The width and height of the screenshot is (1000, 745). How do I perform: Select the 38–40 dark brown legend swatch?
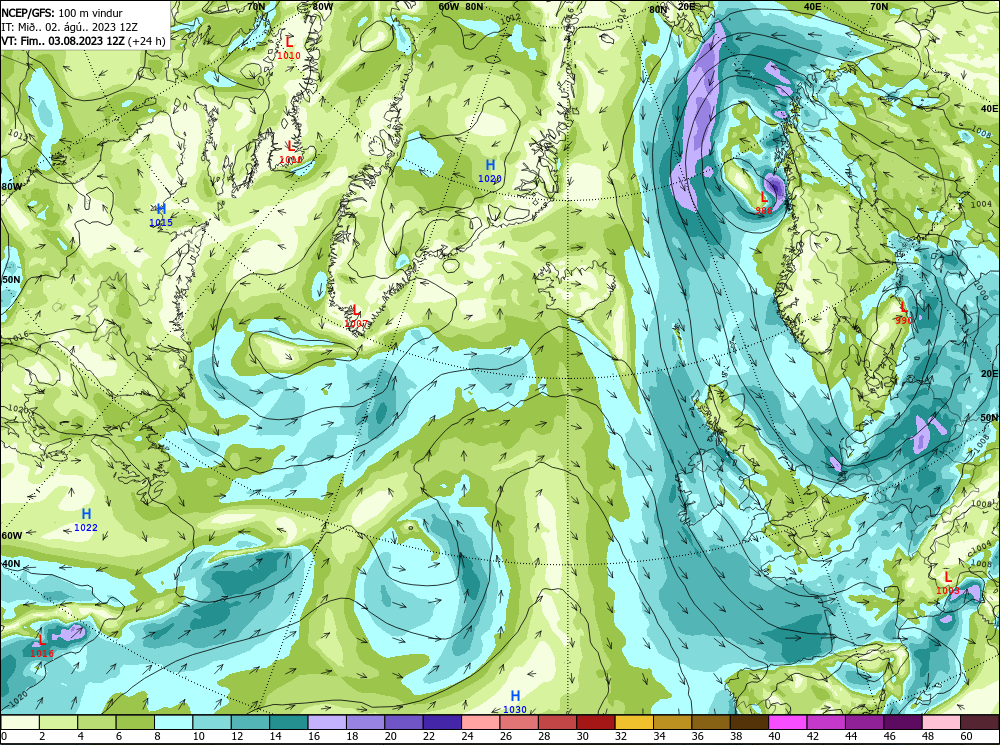[x=749, y=722]
